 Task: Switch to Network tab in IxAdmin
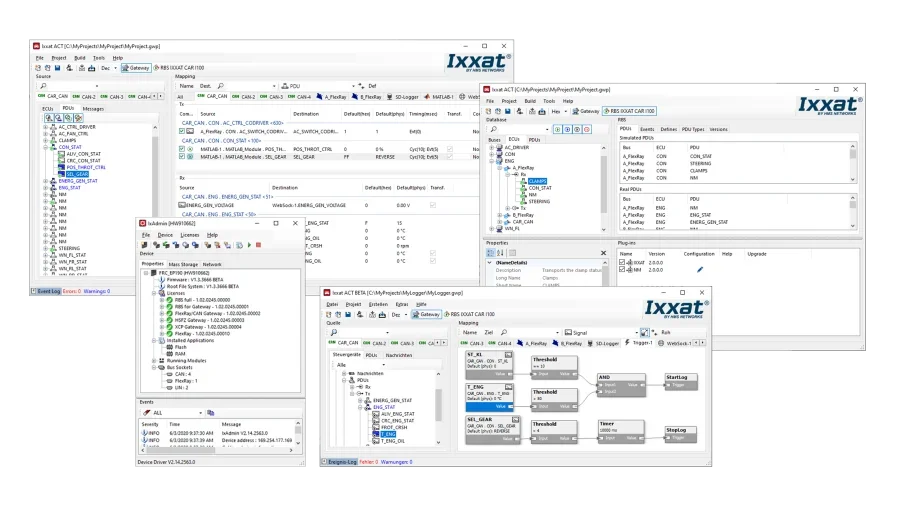tap(212, 264)
